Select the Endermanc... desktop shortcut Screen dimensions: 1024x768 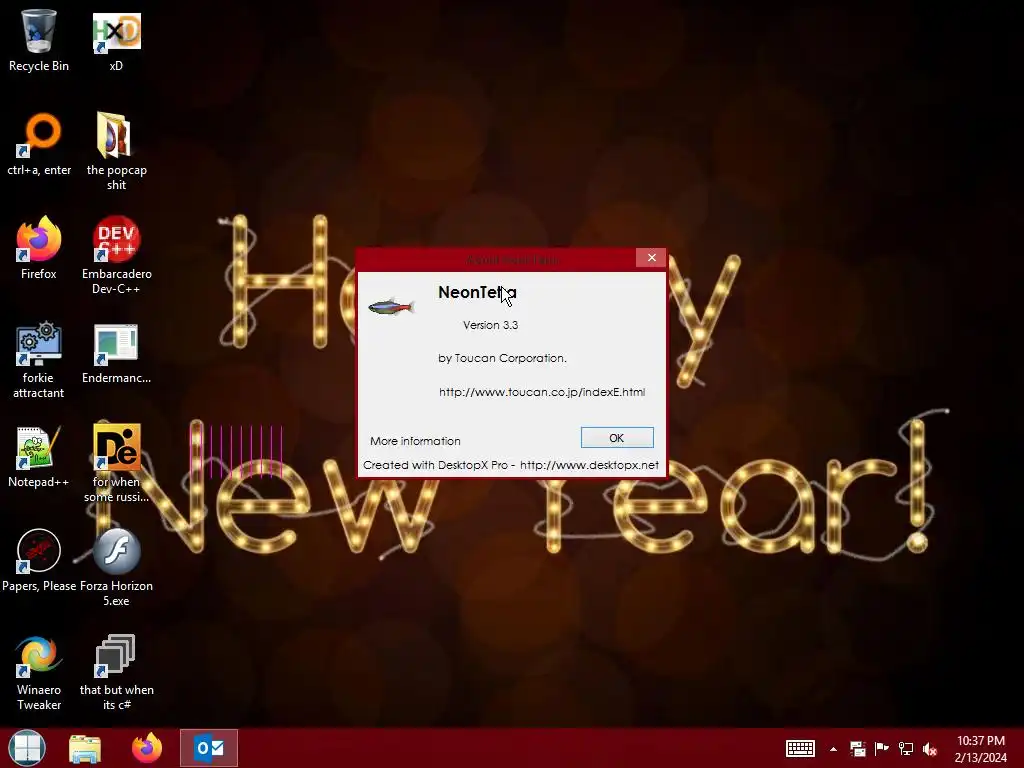[x=116, y=353]
